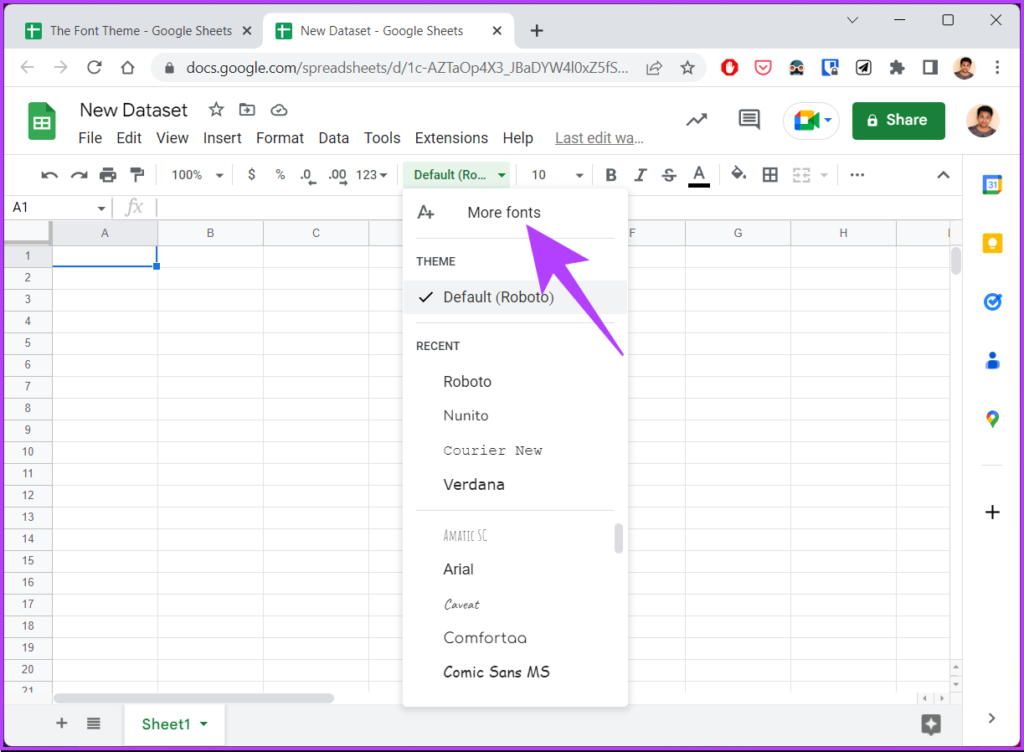
Task: Open activity dashboard trend icon
Action: point(696,119)
